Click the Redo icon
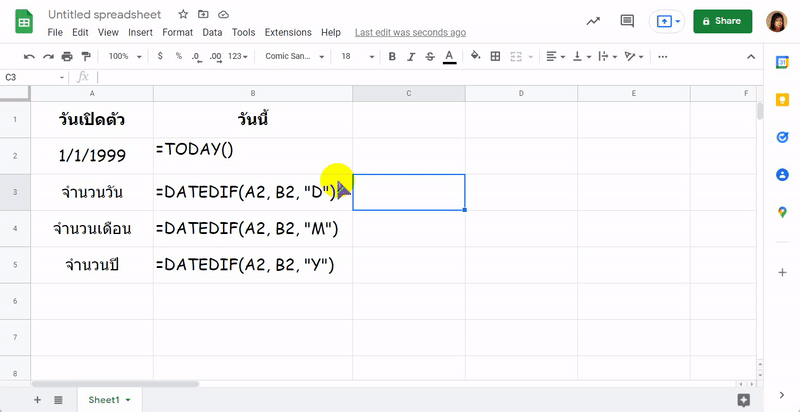This screenshot has height=412, width=800. [x=48, y=57]
